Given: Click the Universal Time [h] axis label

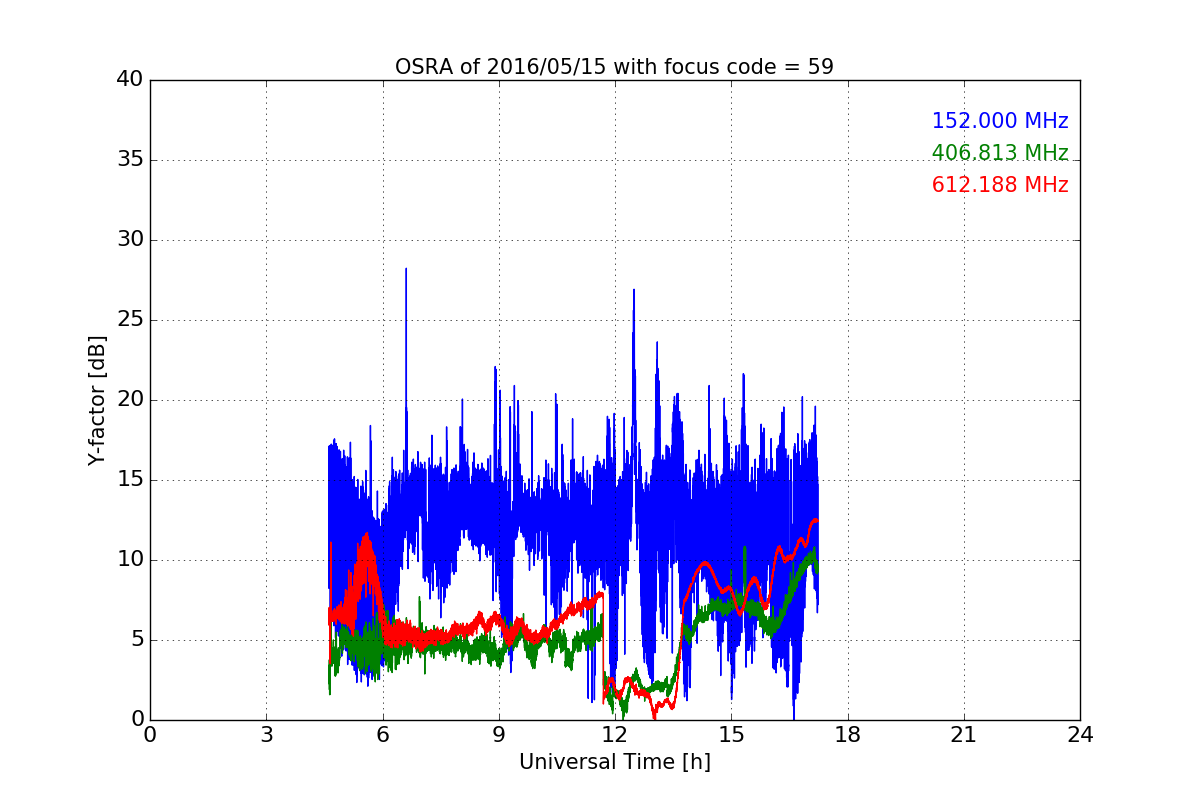Looking at the screenshot, I should coord(614,762).
